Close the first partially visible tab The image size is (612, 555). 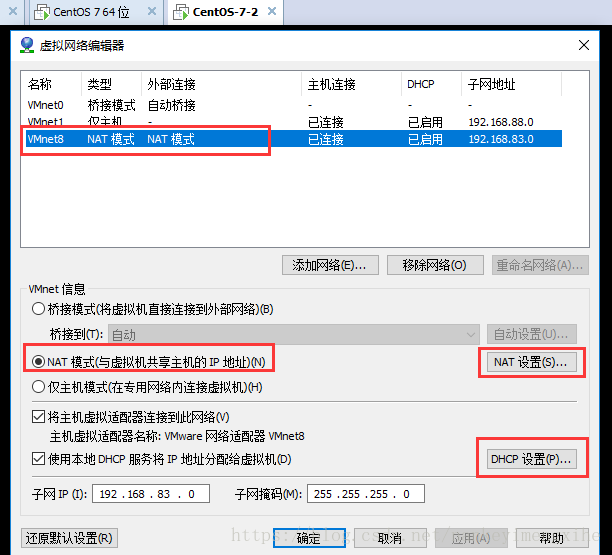(13, 11)
